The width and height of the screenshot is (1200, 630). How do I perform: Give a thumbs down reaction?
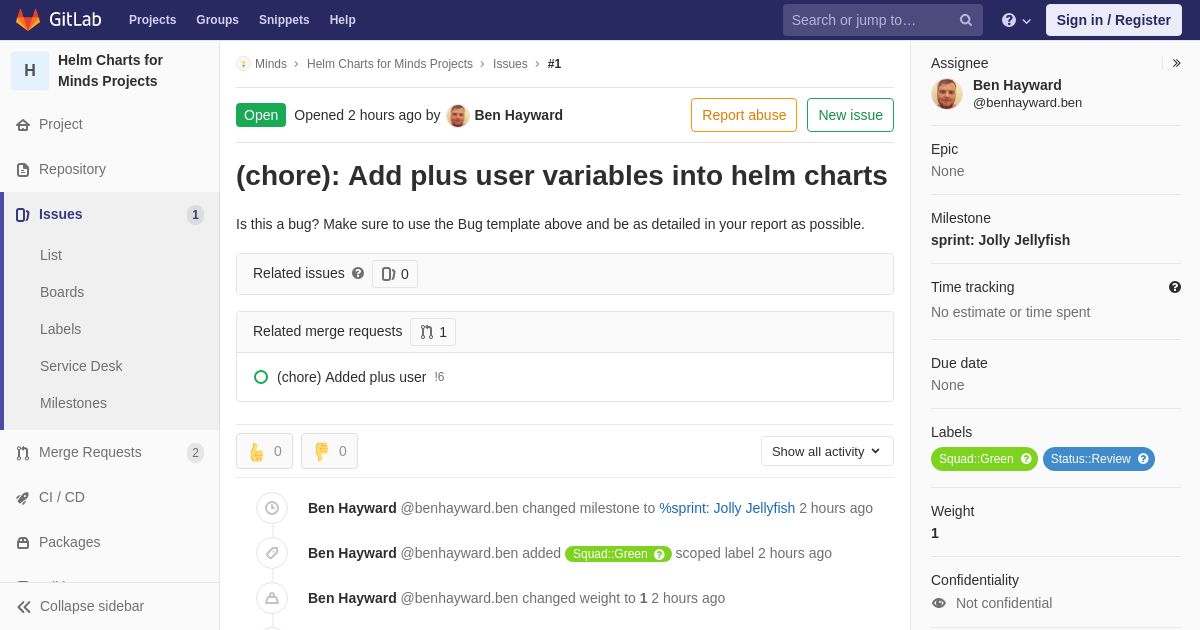click(x=329, y=451)
